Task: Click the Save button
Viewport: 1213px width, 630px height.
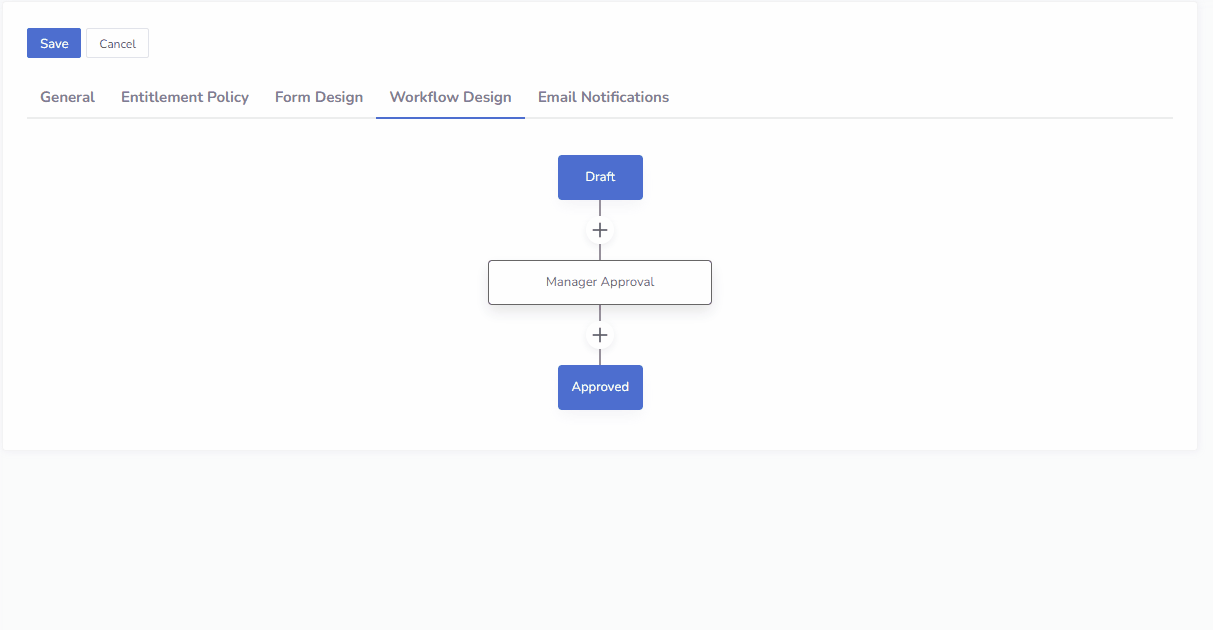Action: click(53, 42)
